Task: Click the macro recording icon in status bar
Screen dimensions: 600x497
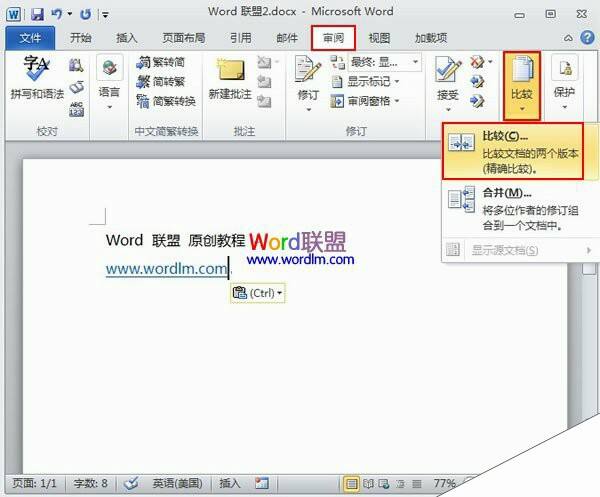Action: [x=262, y=484]
